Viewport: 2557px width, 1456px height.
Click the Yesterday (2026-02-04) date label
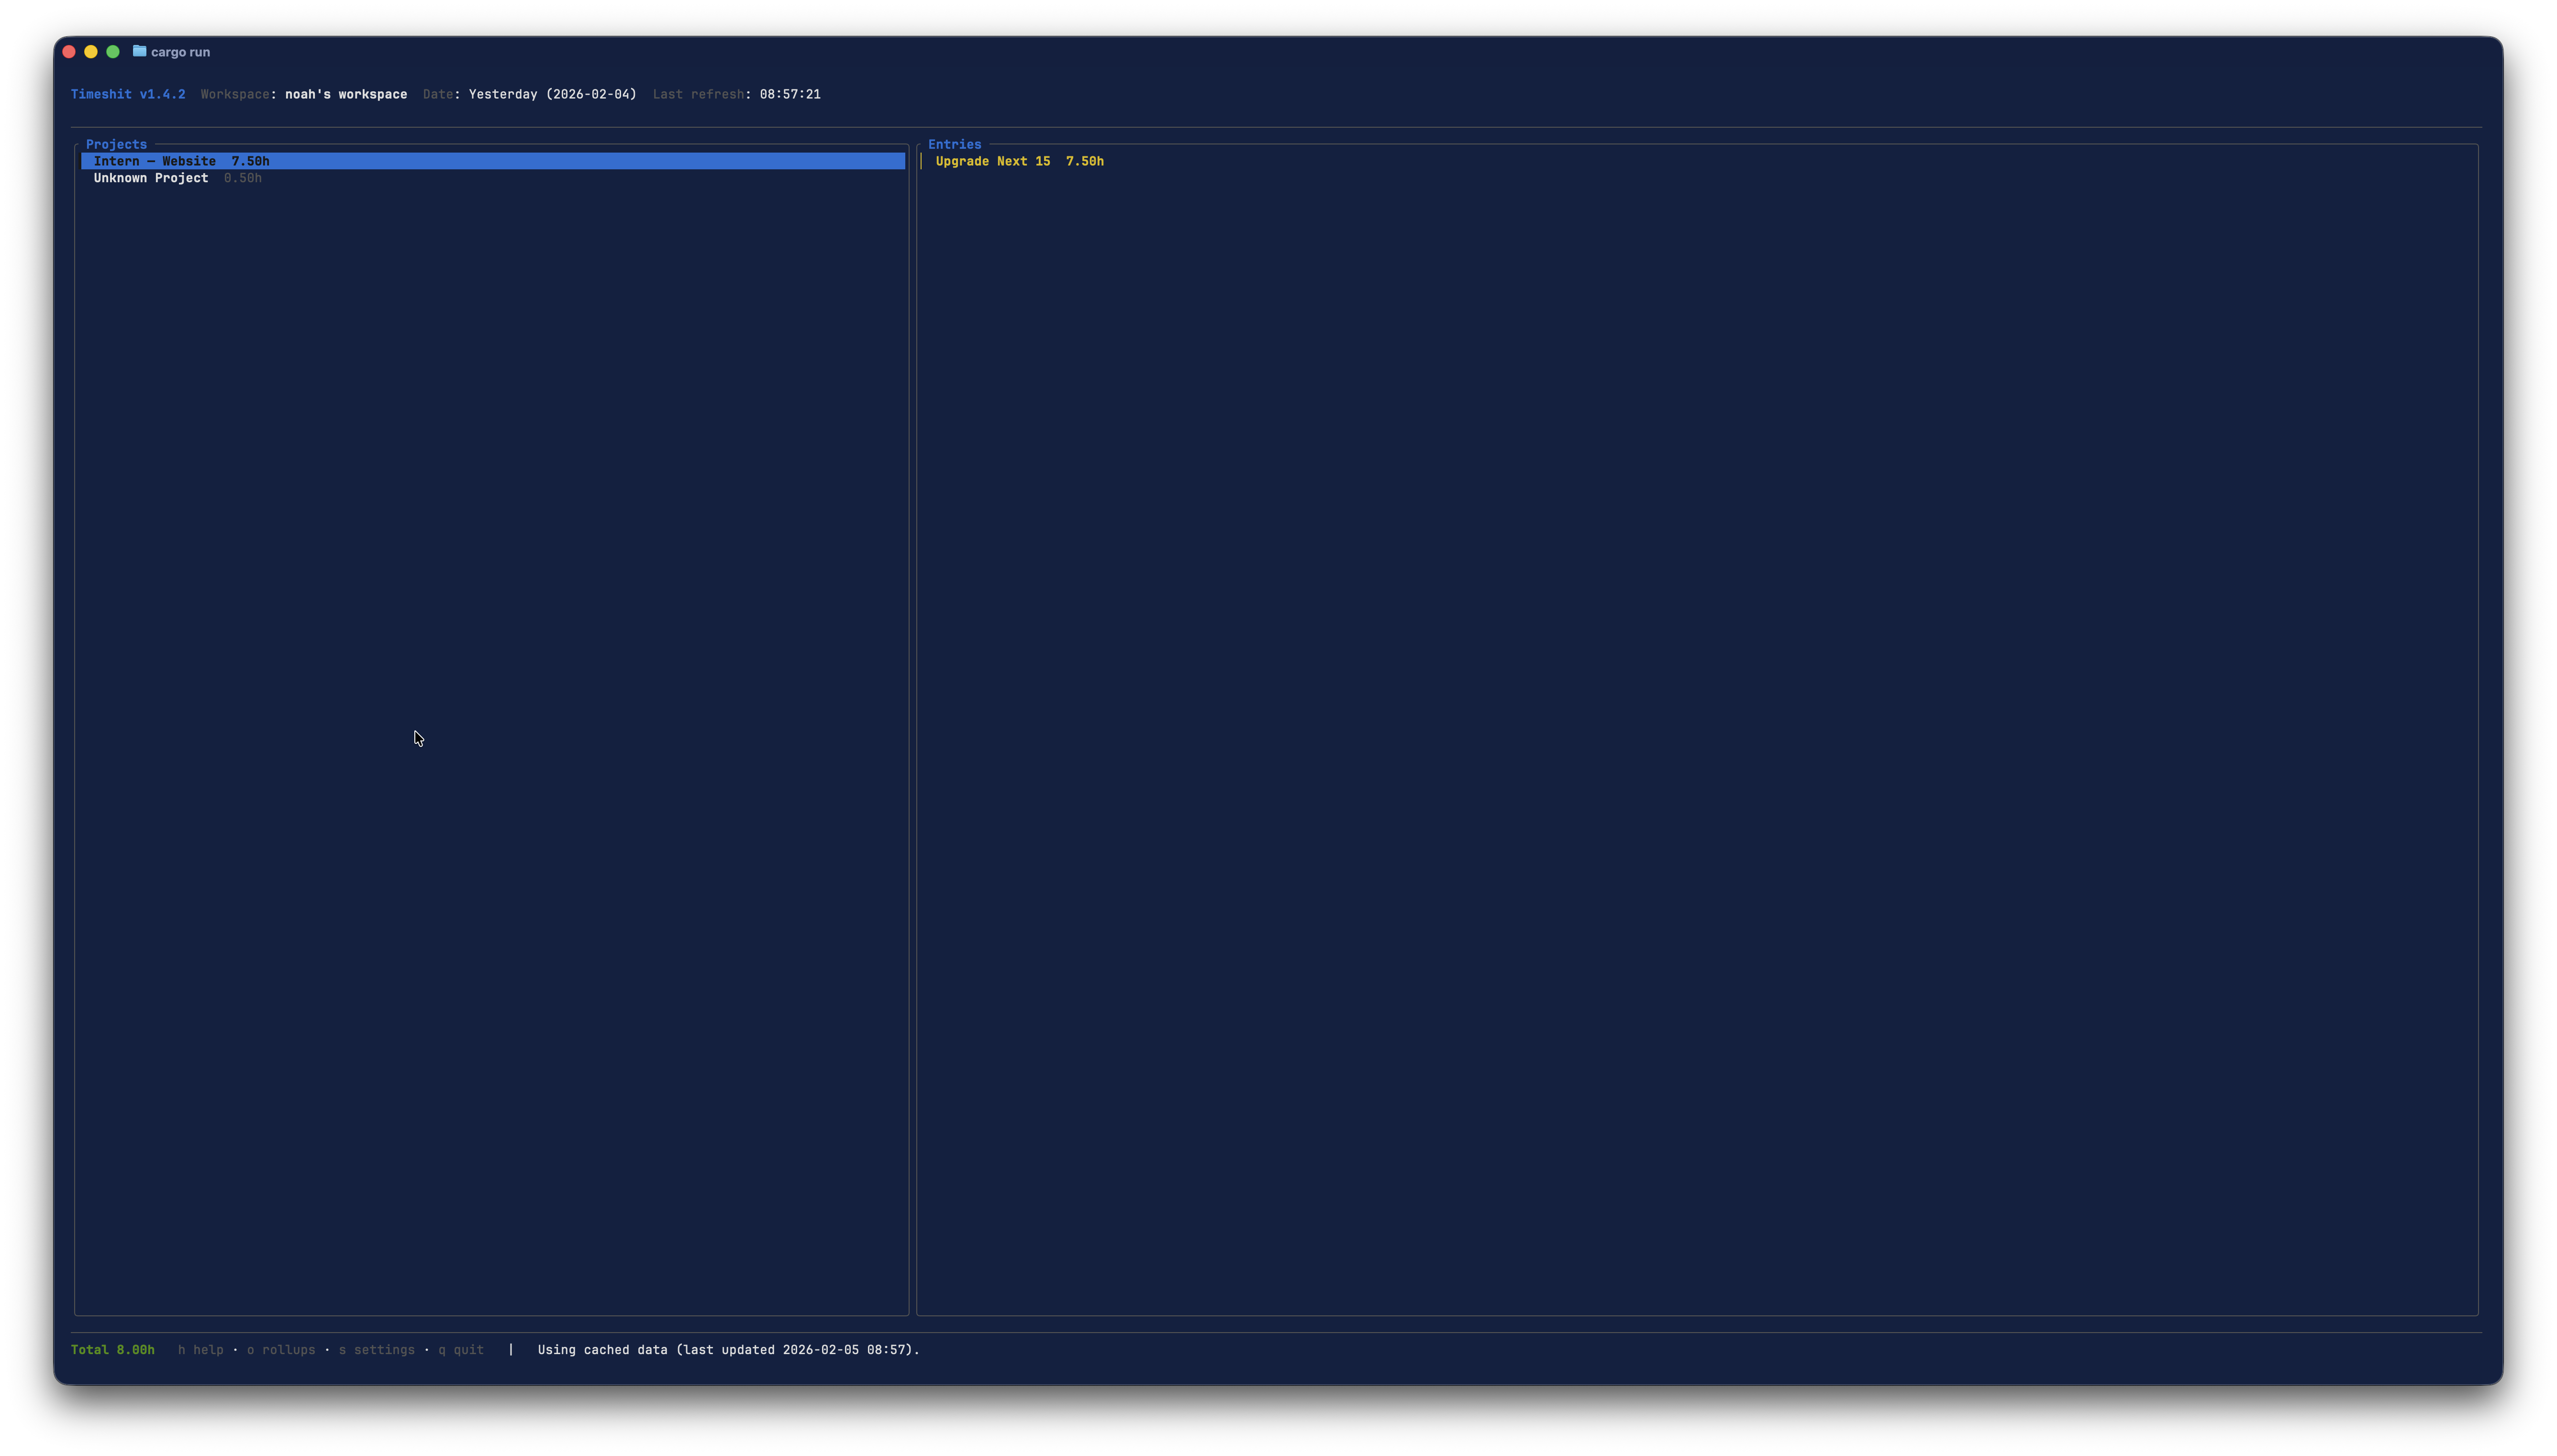(x=552, y=94)
